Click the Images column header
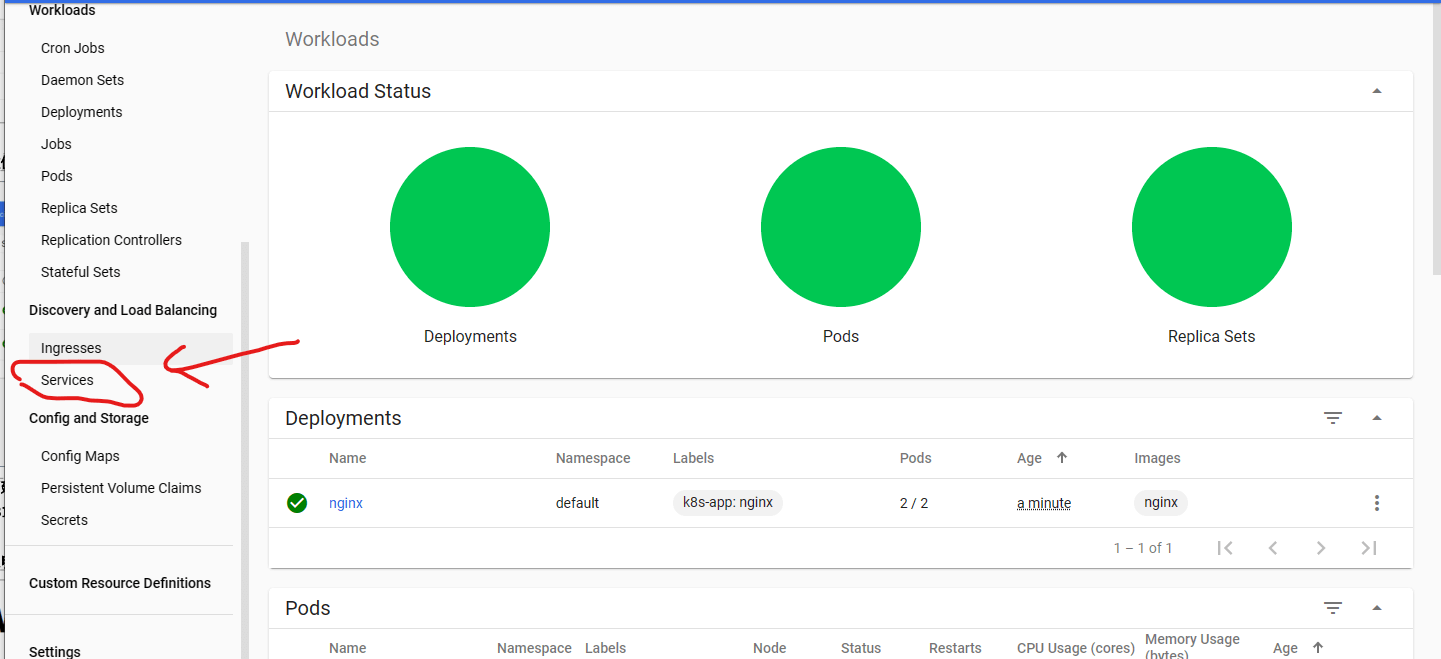This screenshot has height=659, width=1441. pos(1157,458)
